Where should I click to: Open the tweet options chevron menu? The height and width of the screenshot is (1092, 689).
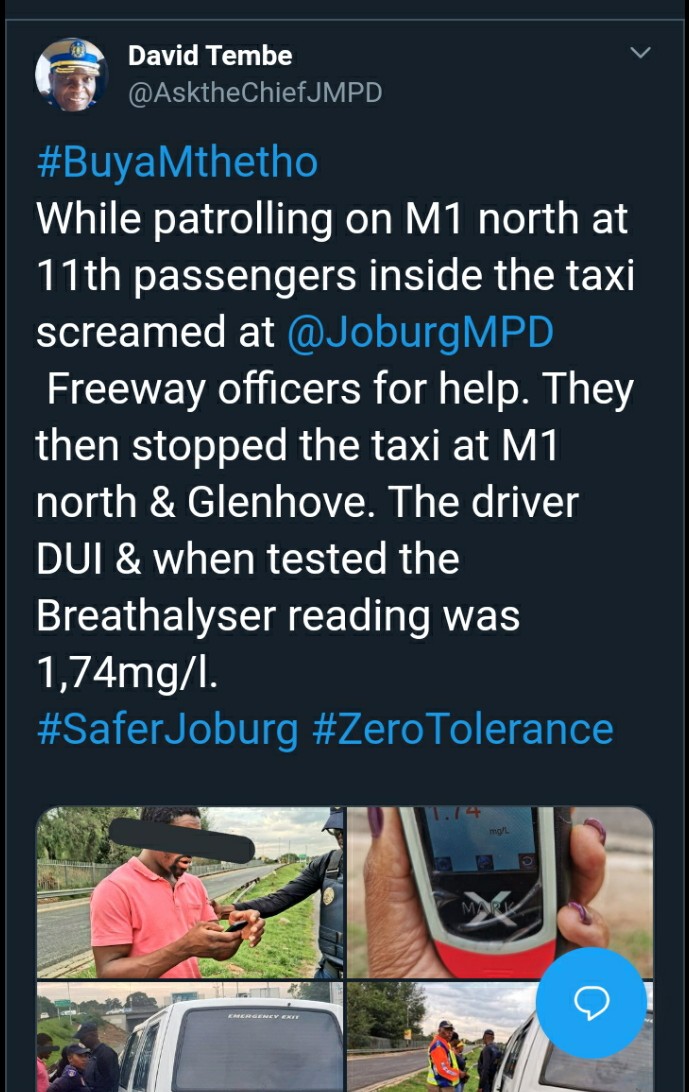640,53
